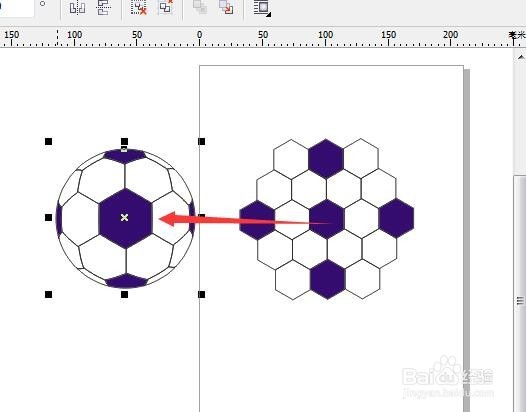Click the Mirror Vertically icon

pyautogui.click(x=104, y=8)
